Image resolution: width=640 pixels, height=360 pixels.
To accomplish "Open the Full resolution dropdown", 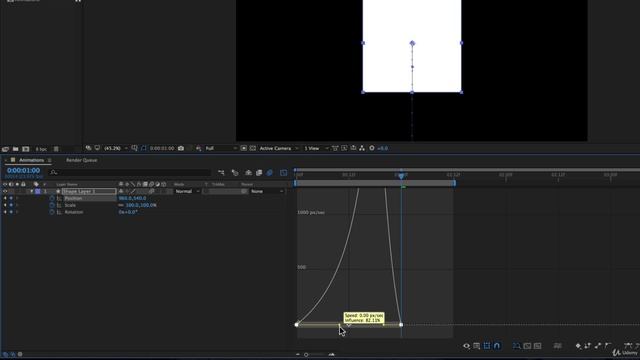I will [x=220, y=148].
